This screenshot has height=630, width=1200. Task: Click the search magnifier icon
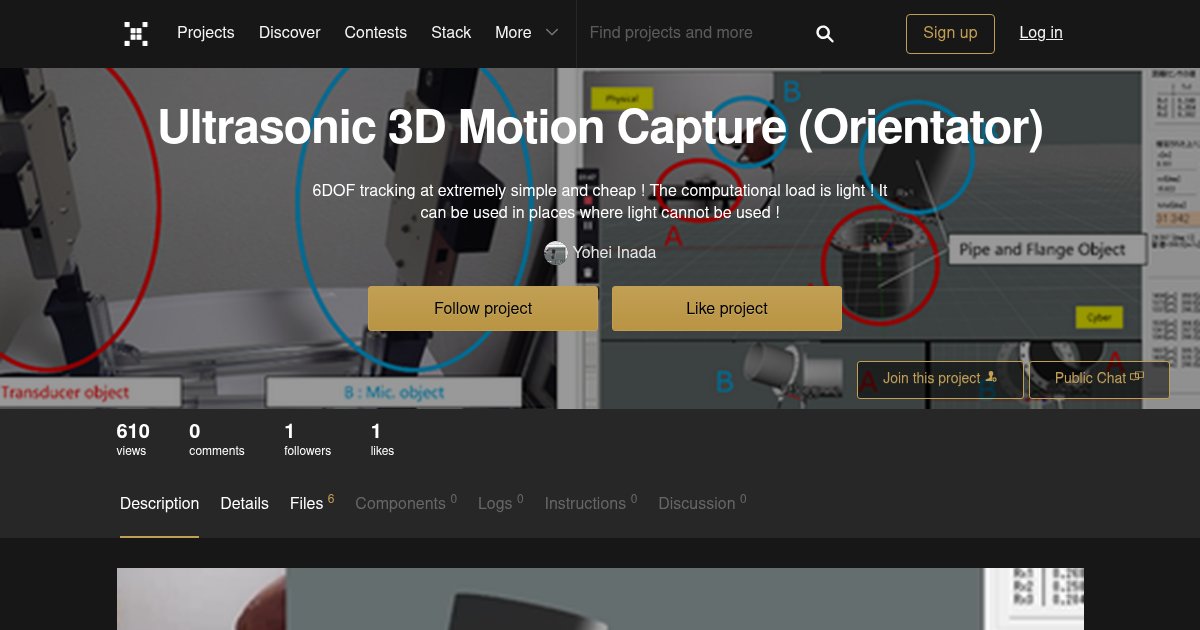click(825, 34)
